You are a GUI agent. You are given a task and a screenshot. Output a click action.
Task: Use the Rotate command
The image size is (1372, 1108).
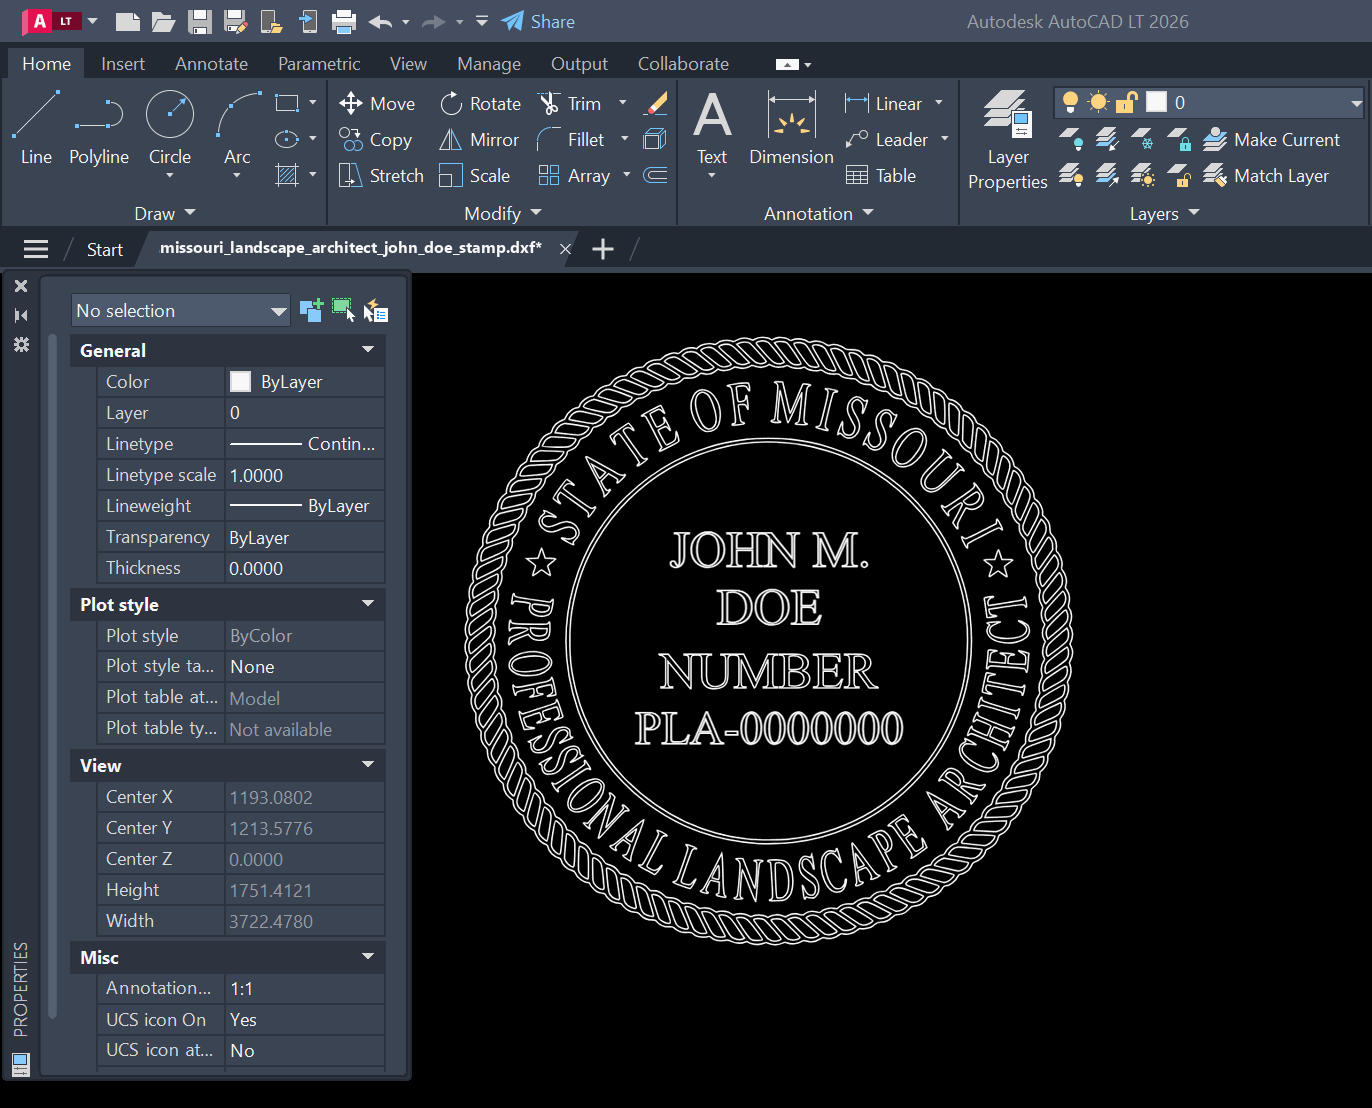(480, 104)
